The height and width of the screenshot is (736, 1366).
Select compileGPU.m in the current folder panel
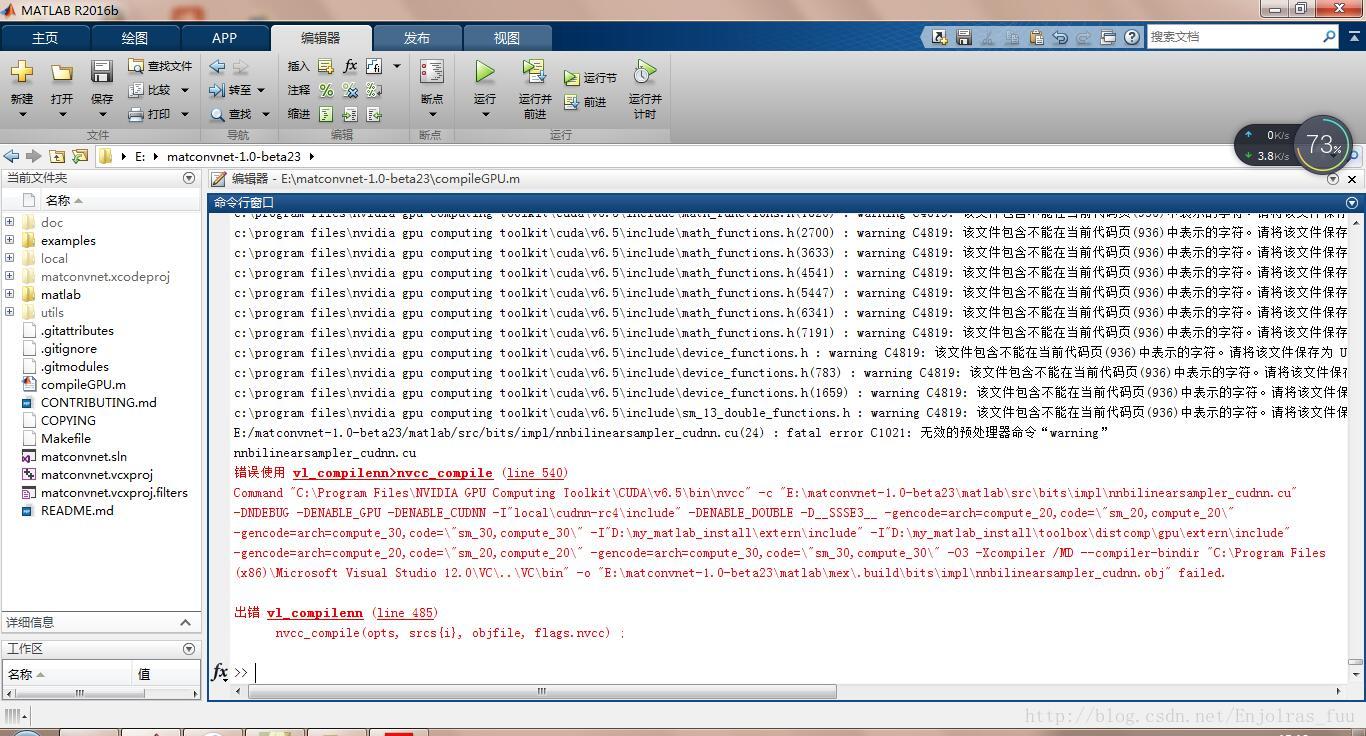tap(83, 384)
